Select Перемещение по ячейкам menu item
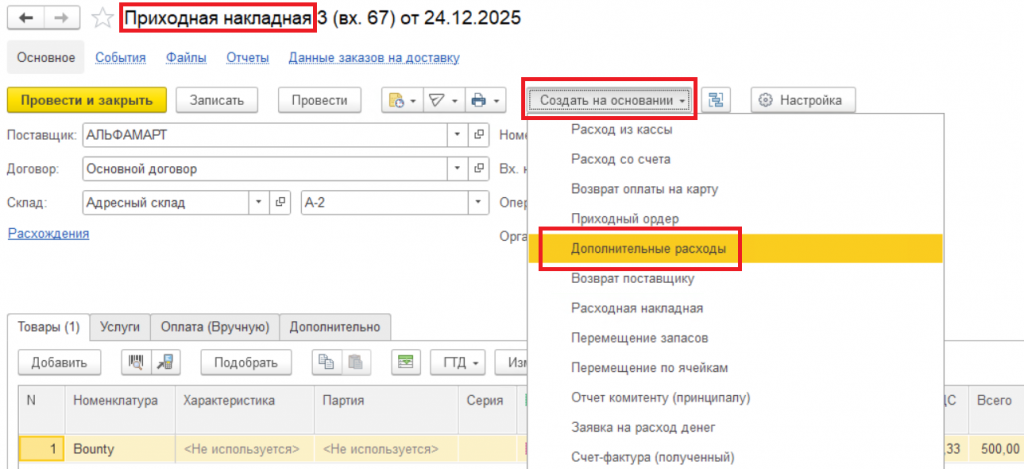Screen dimensions: 1024x469 pyautogui.click(x=735, y=368)
